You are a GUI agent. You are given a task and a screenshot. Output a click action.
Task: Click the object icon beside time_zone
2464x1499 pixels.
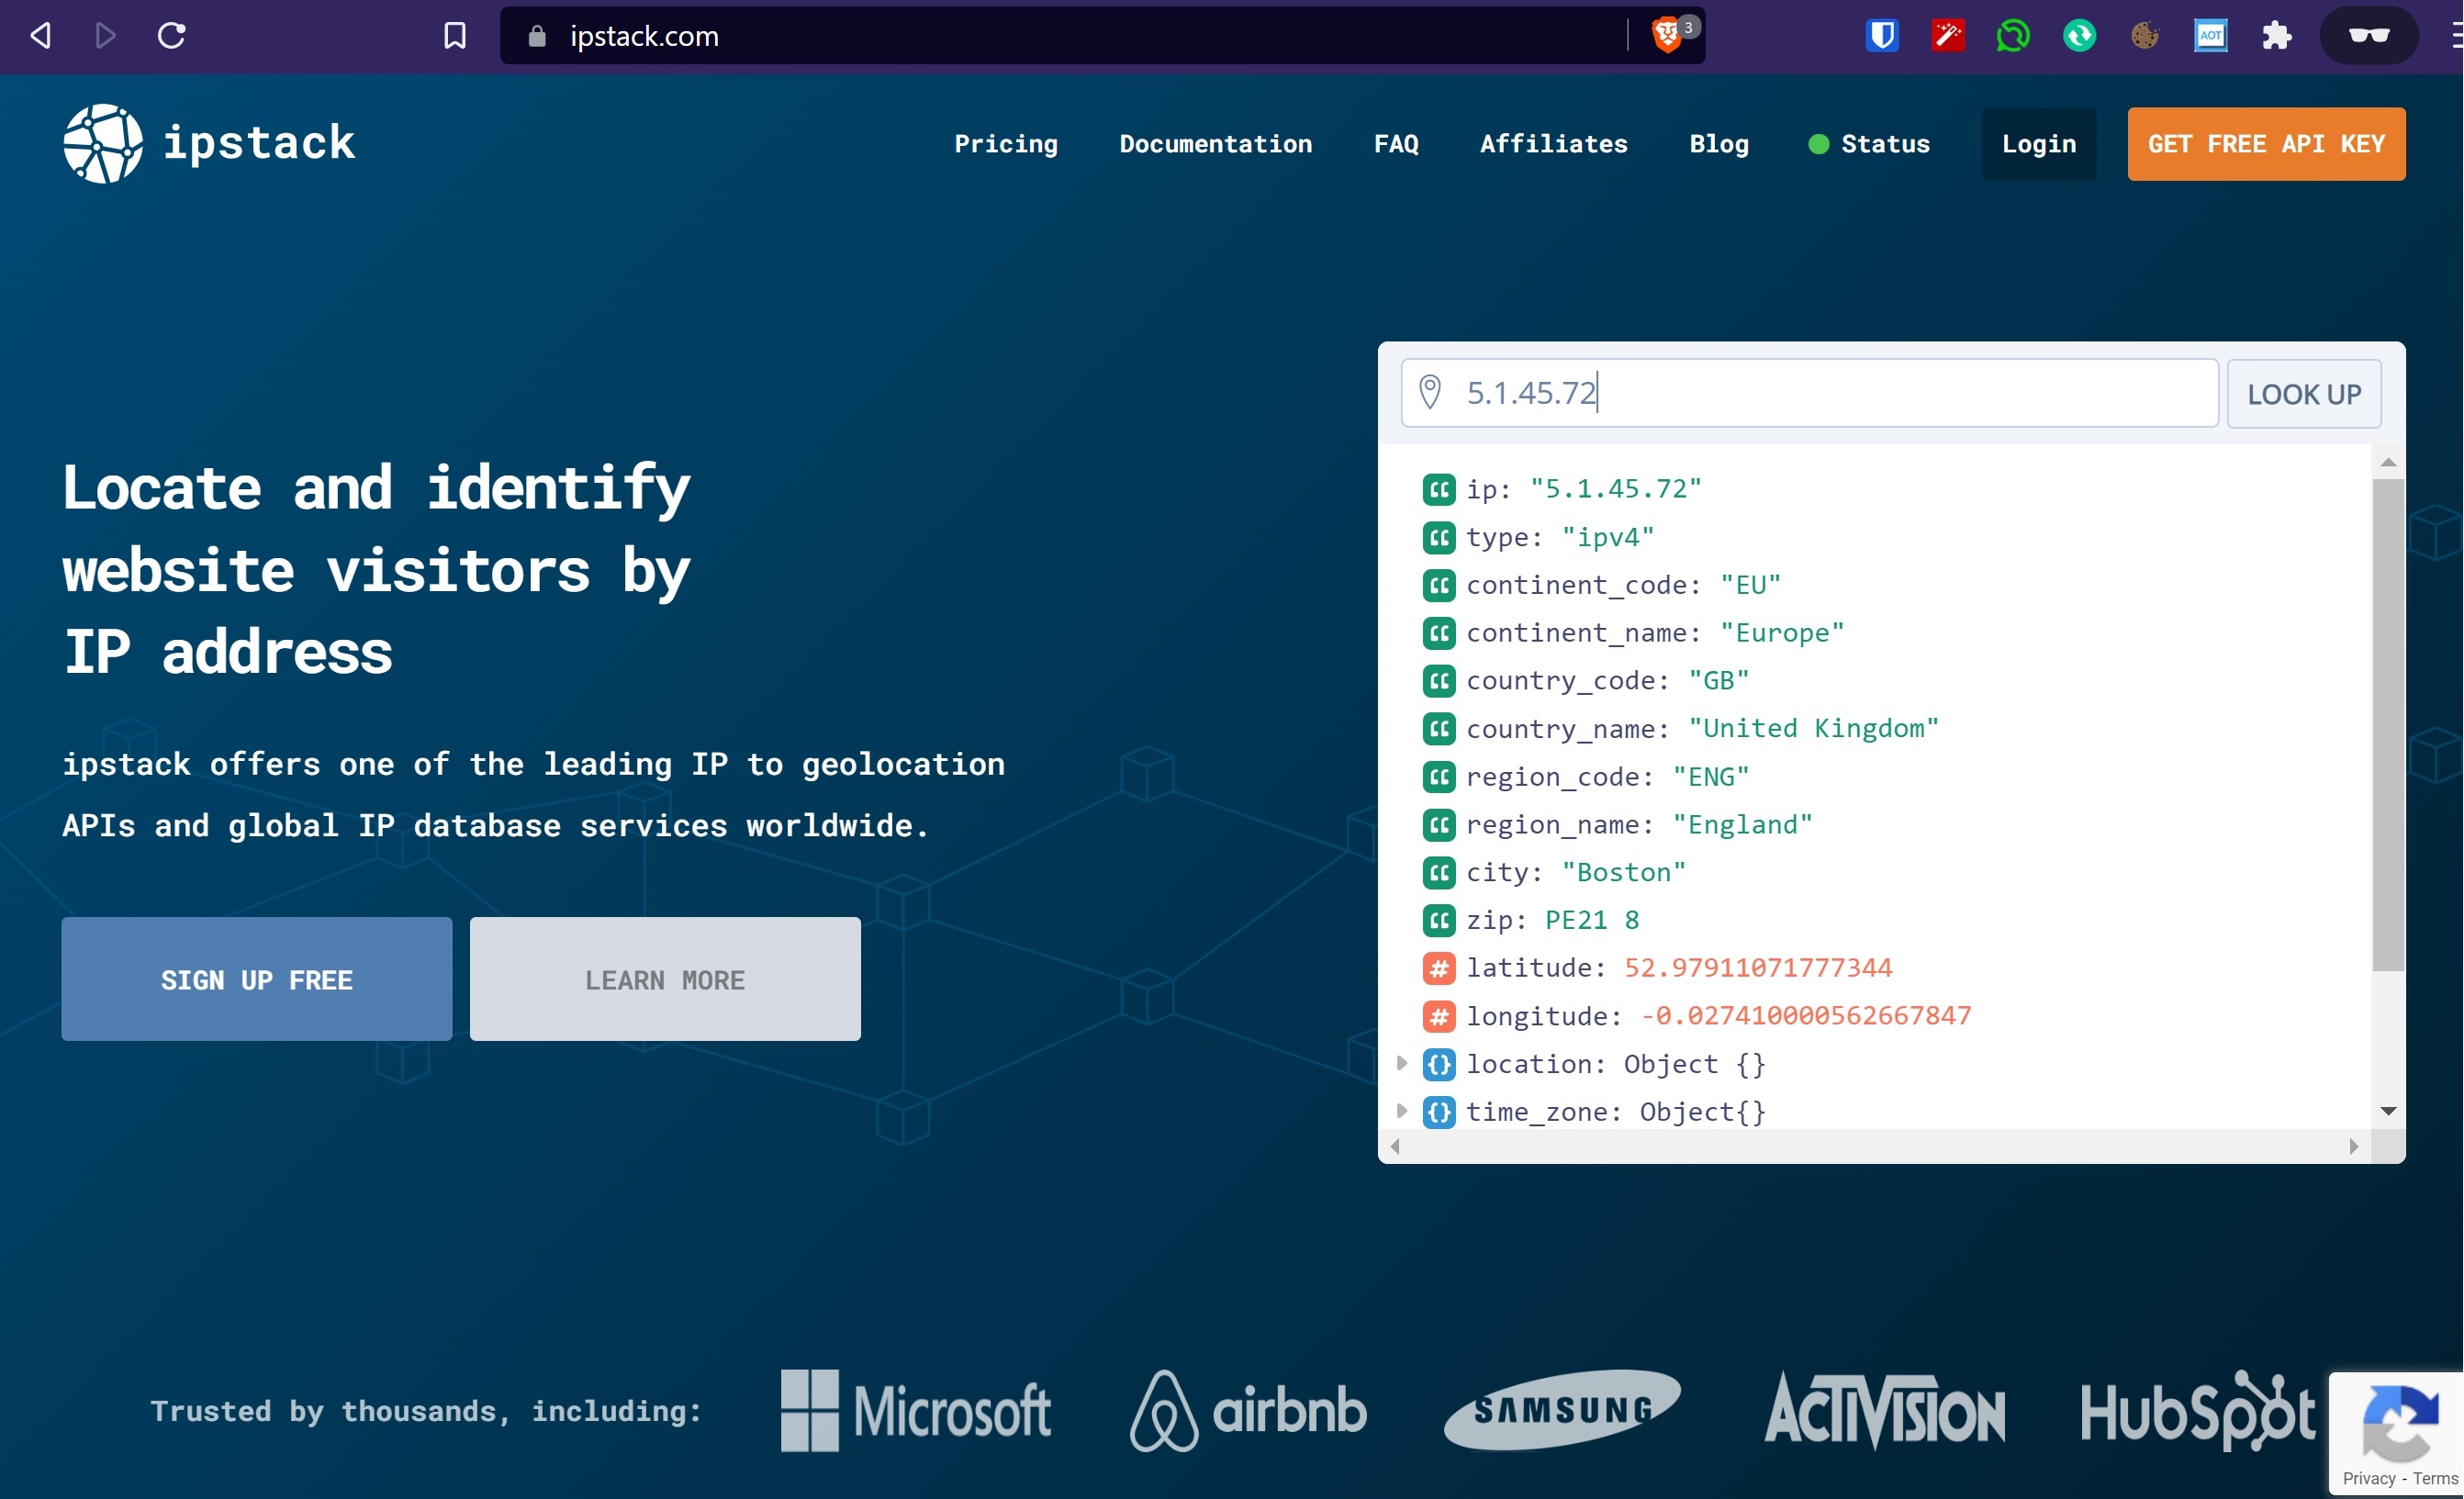pos(1438,1112)
